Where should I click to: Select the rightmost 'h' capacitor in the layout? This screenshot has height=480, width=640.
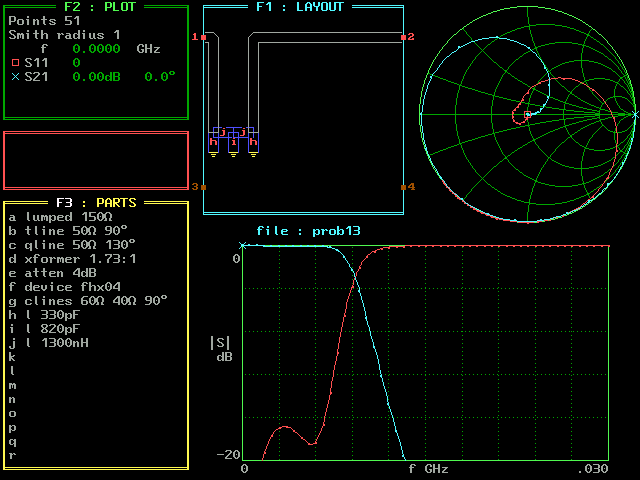tap(253, 142)
